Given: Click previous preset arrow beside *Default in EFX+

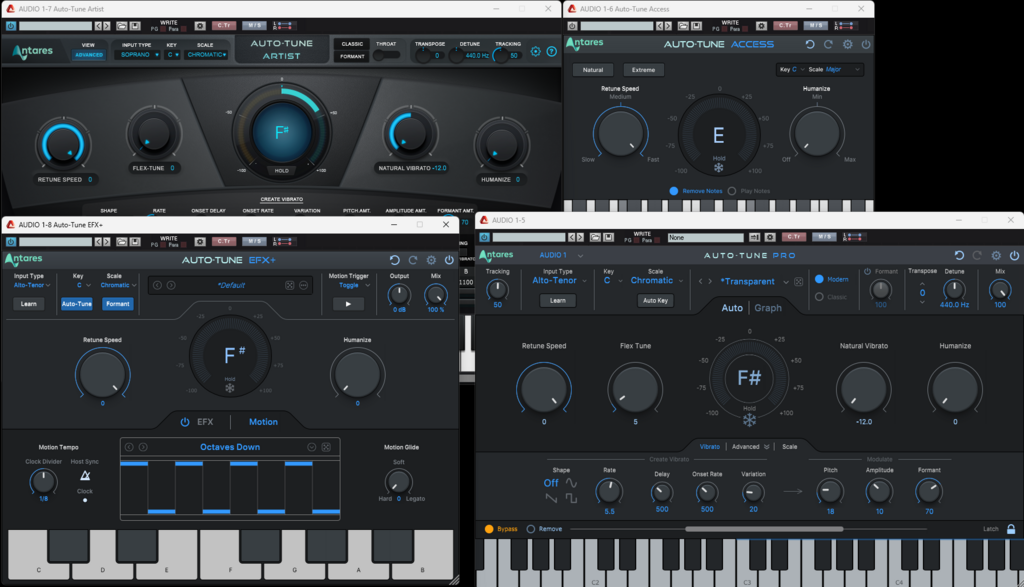Looking at the screenshot, I should pos(157,285).
